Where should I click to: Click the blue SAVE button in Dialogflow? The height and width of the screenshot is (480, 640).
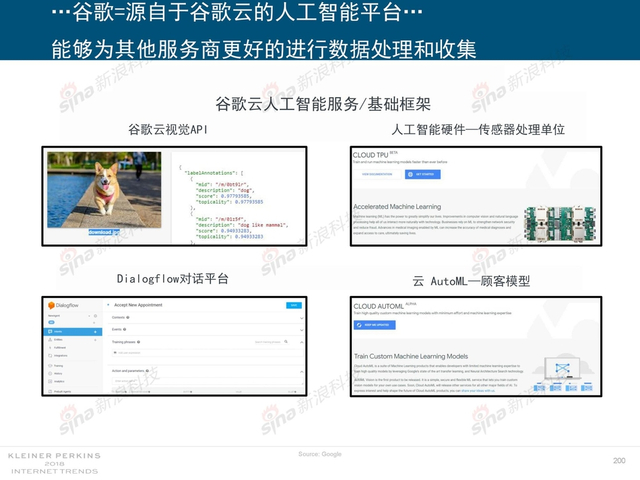coord(294,305)
